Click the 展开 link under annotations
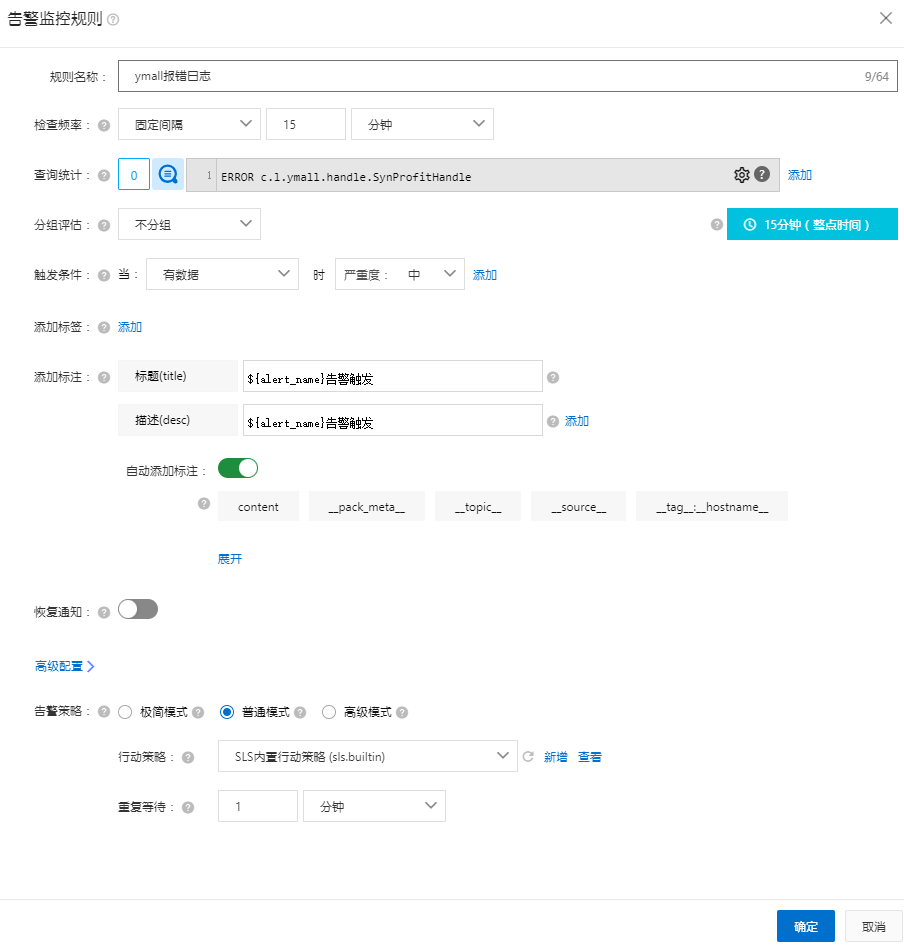This screenshot has height=948, width=904. point(230,559)
